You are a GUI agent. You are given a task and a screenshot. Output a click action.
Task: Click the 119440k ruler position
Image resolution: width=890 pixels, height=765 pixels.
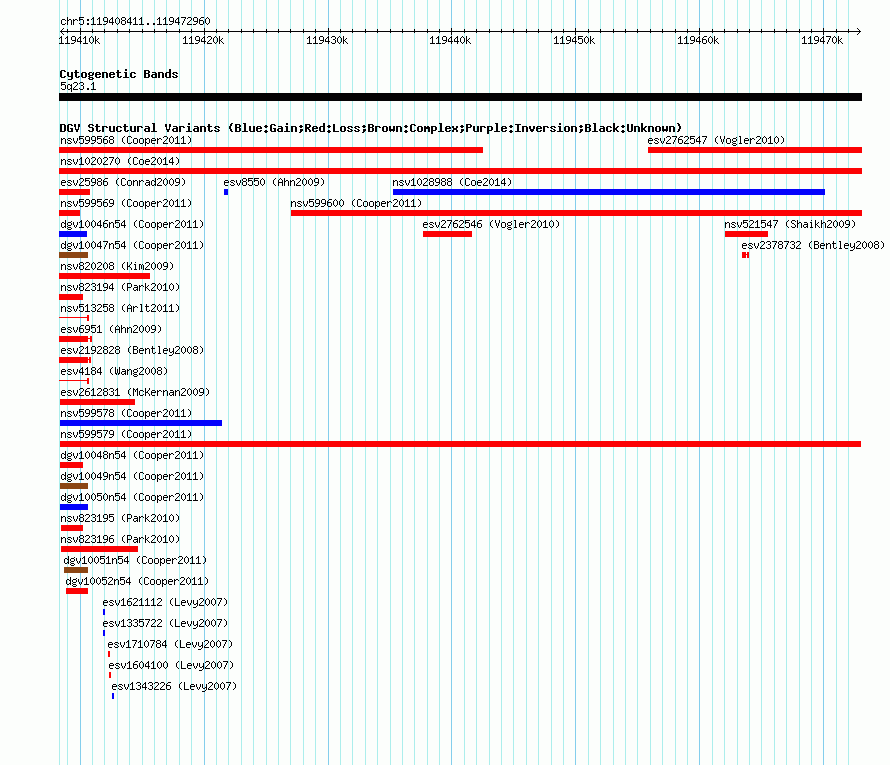450,40
